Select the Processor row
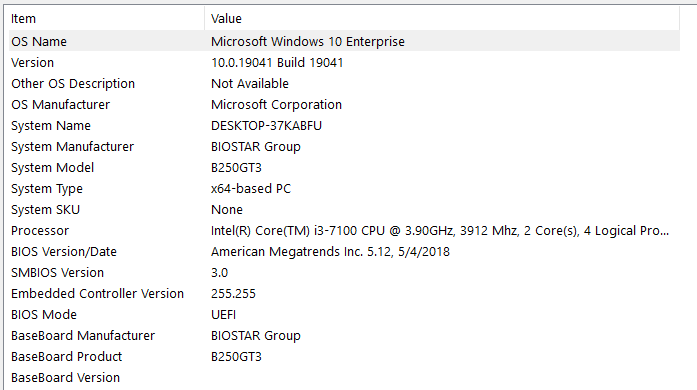The width and height of the screenshot is (697, 390). point(344,230)
